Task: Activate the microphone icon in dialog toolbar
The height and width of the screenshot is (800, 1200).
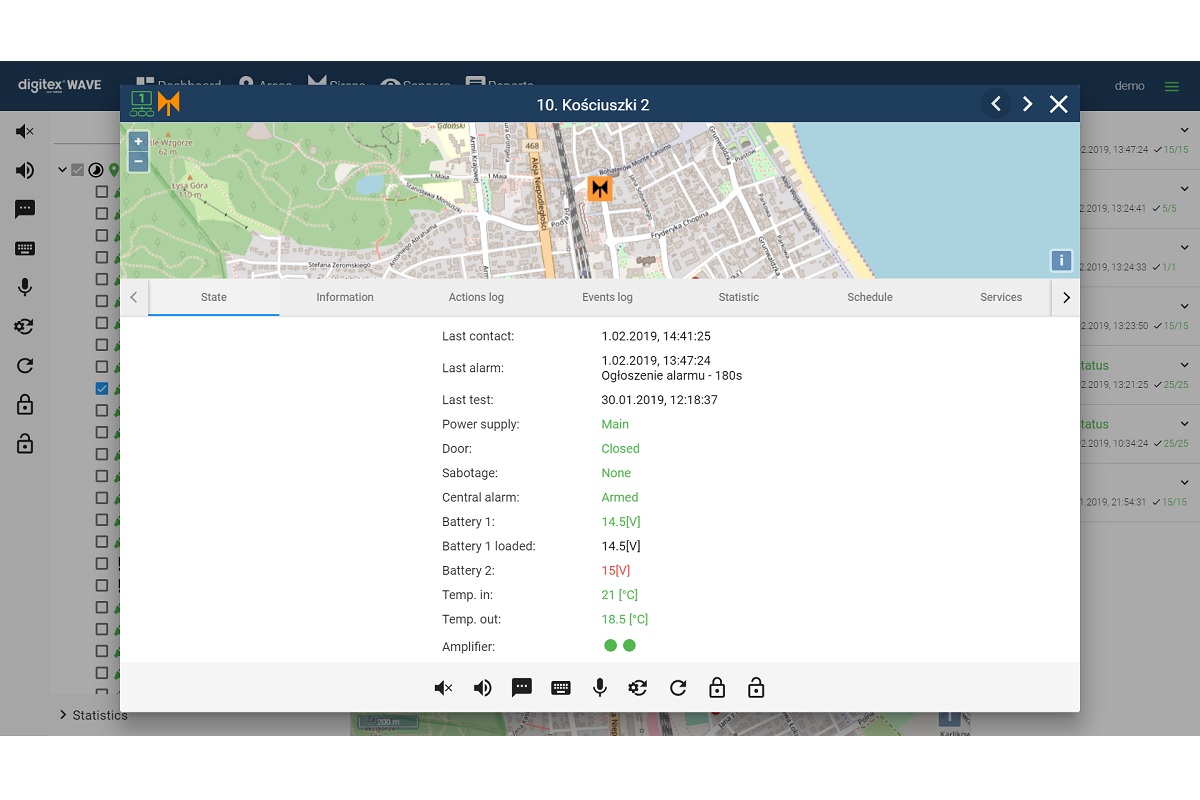Action: (600, 688)
